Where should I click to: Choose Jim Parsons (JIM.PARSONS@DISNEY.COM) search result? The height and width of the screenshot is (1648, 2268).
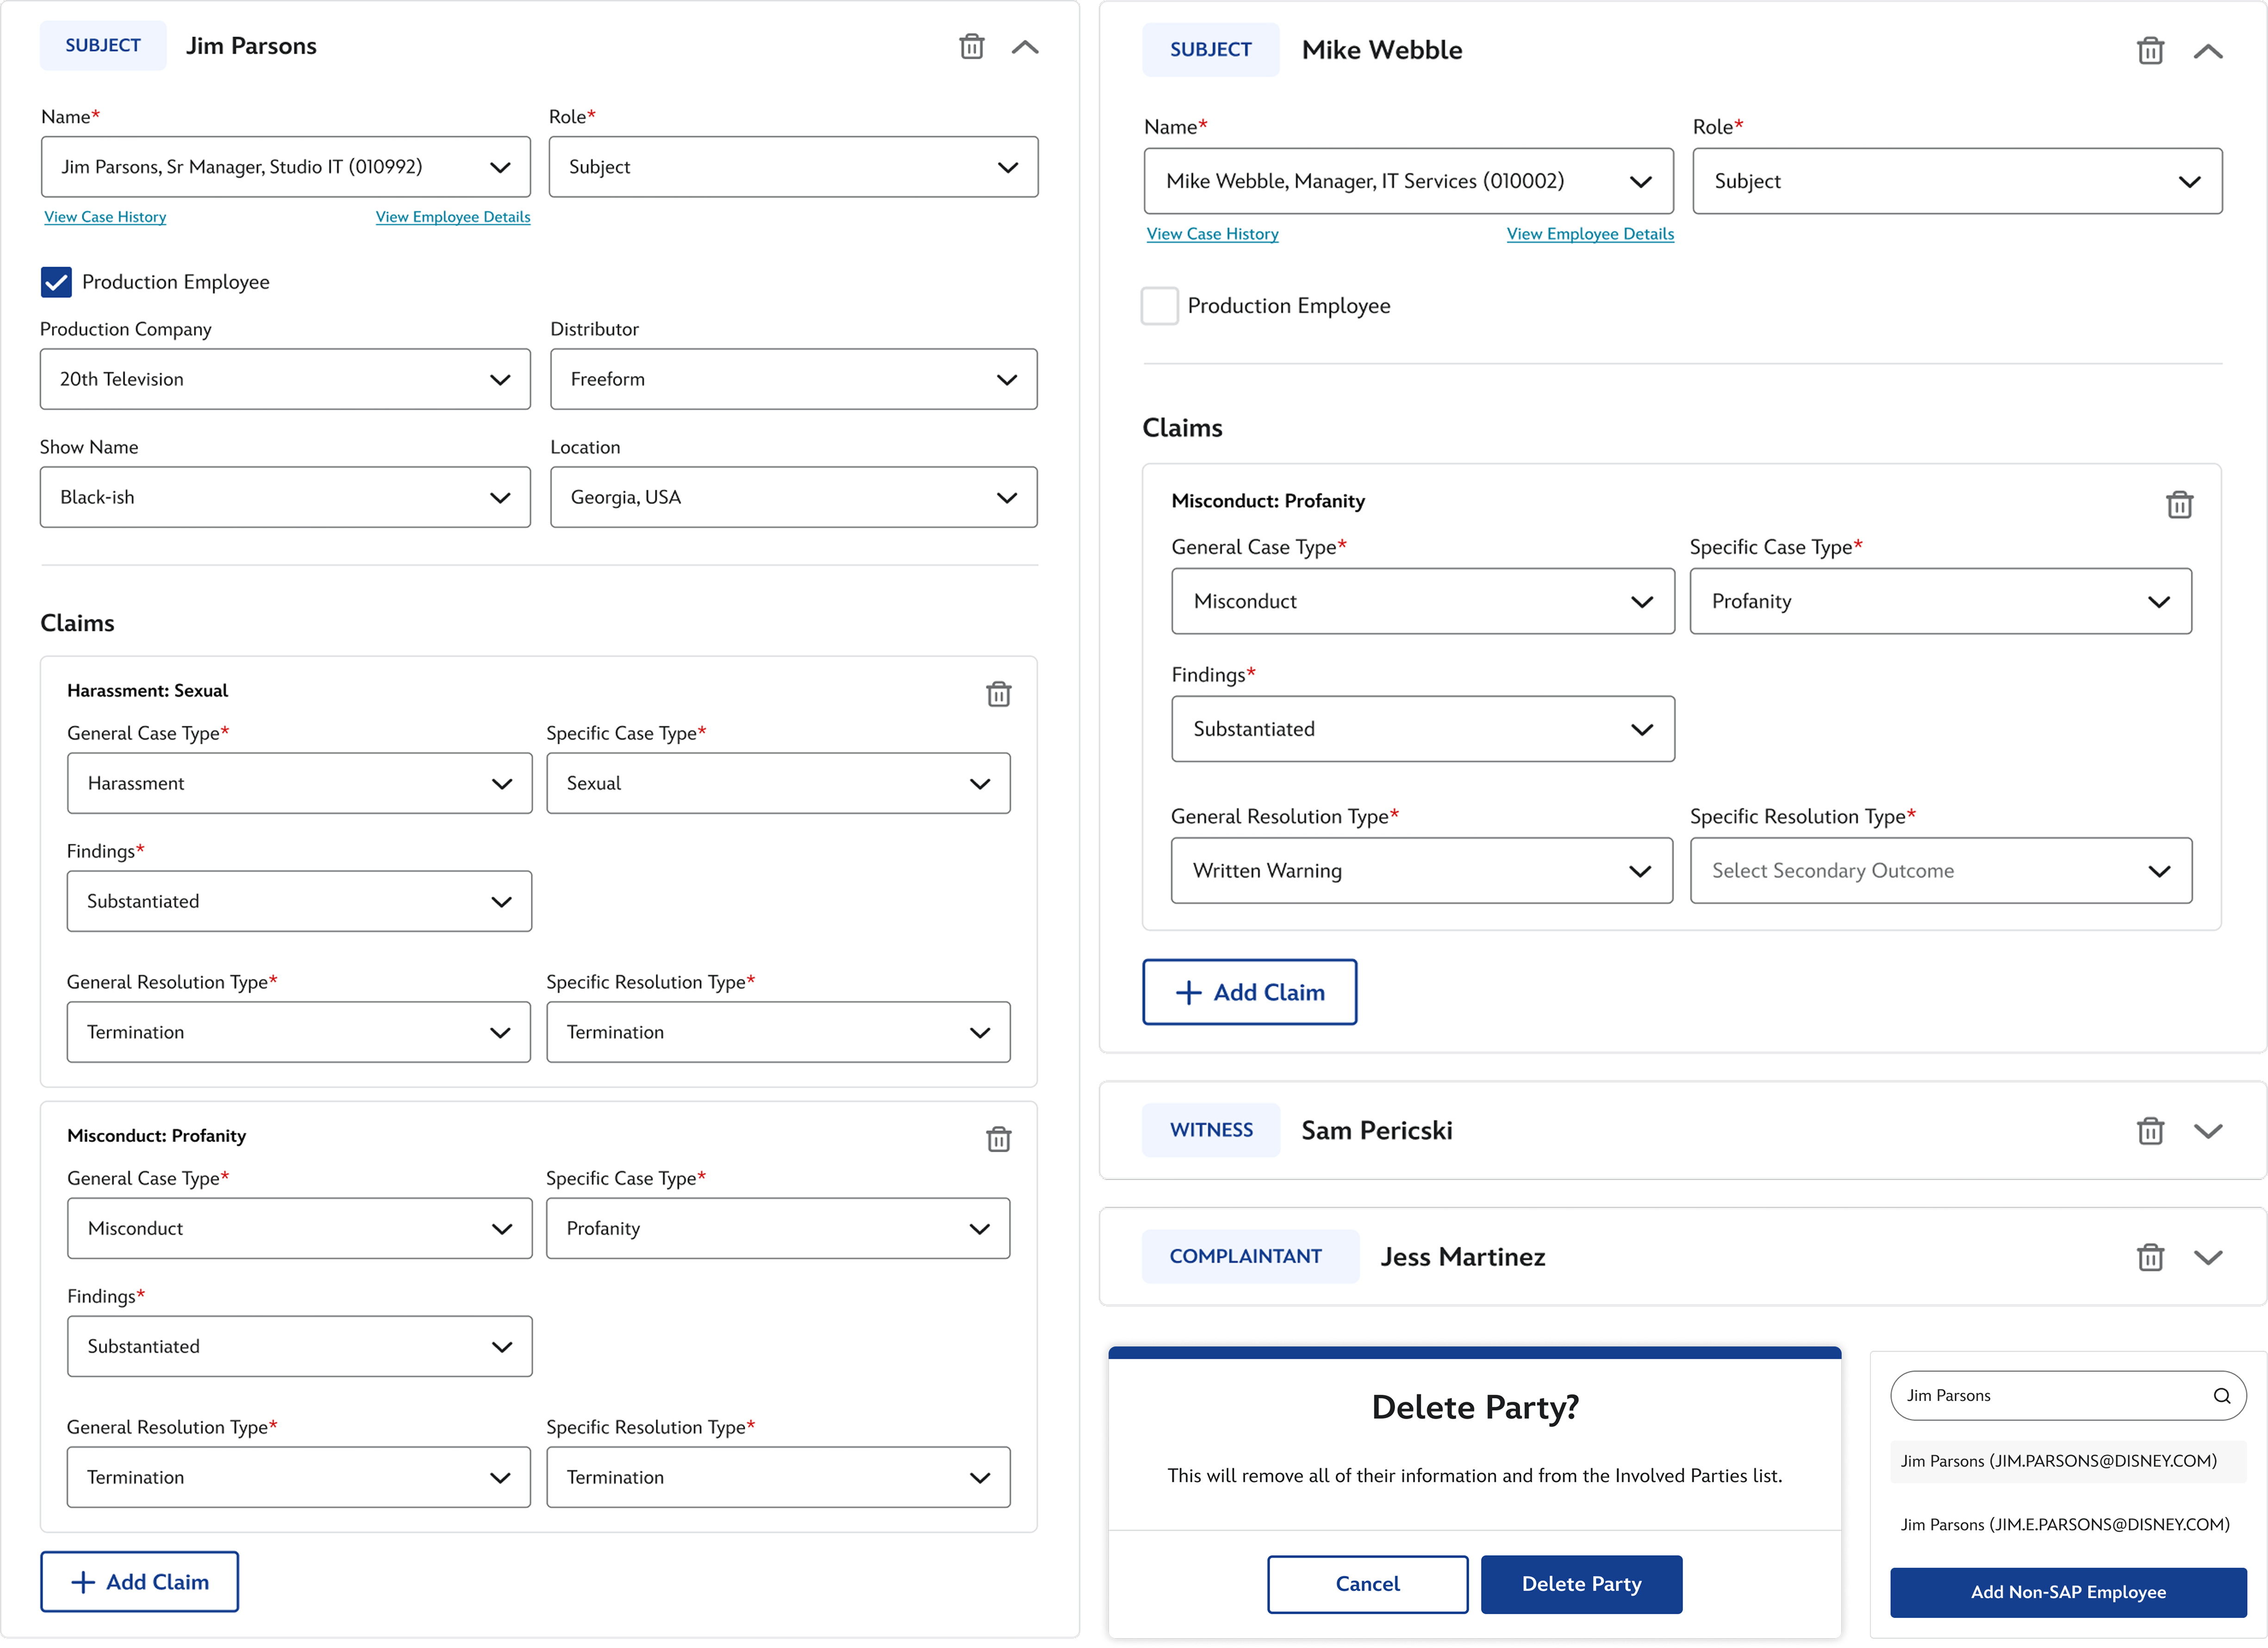tap(2058, 1461)
